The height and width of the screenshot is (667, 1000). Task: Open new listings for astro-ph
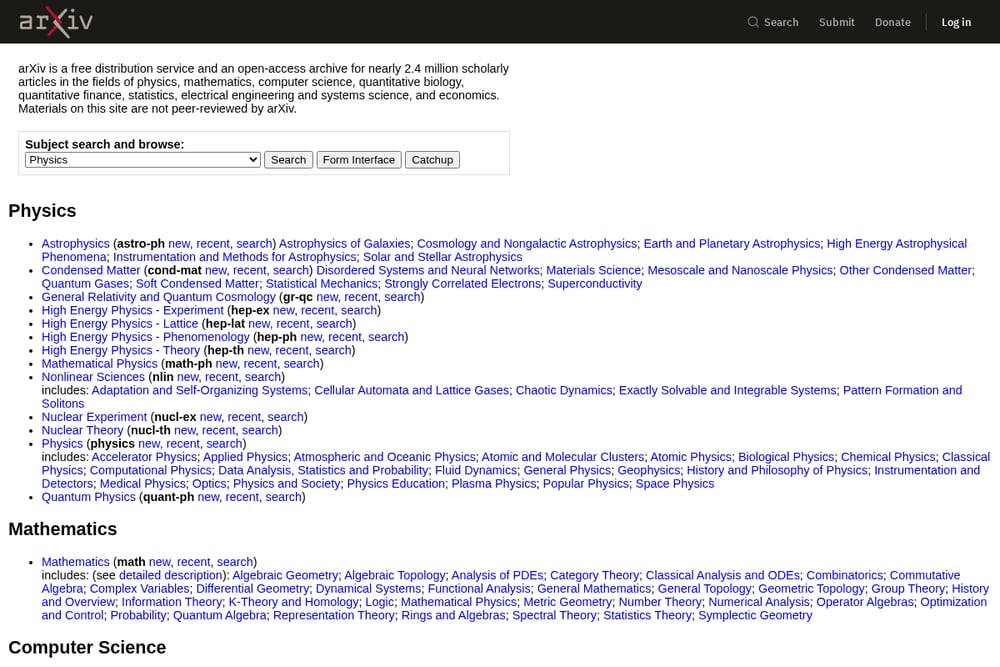179,244
